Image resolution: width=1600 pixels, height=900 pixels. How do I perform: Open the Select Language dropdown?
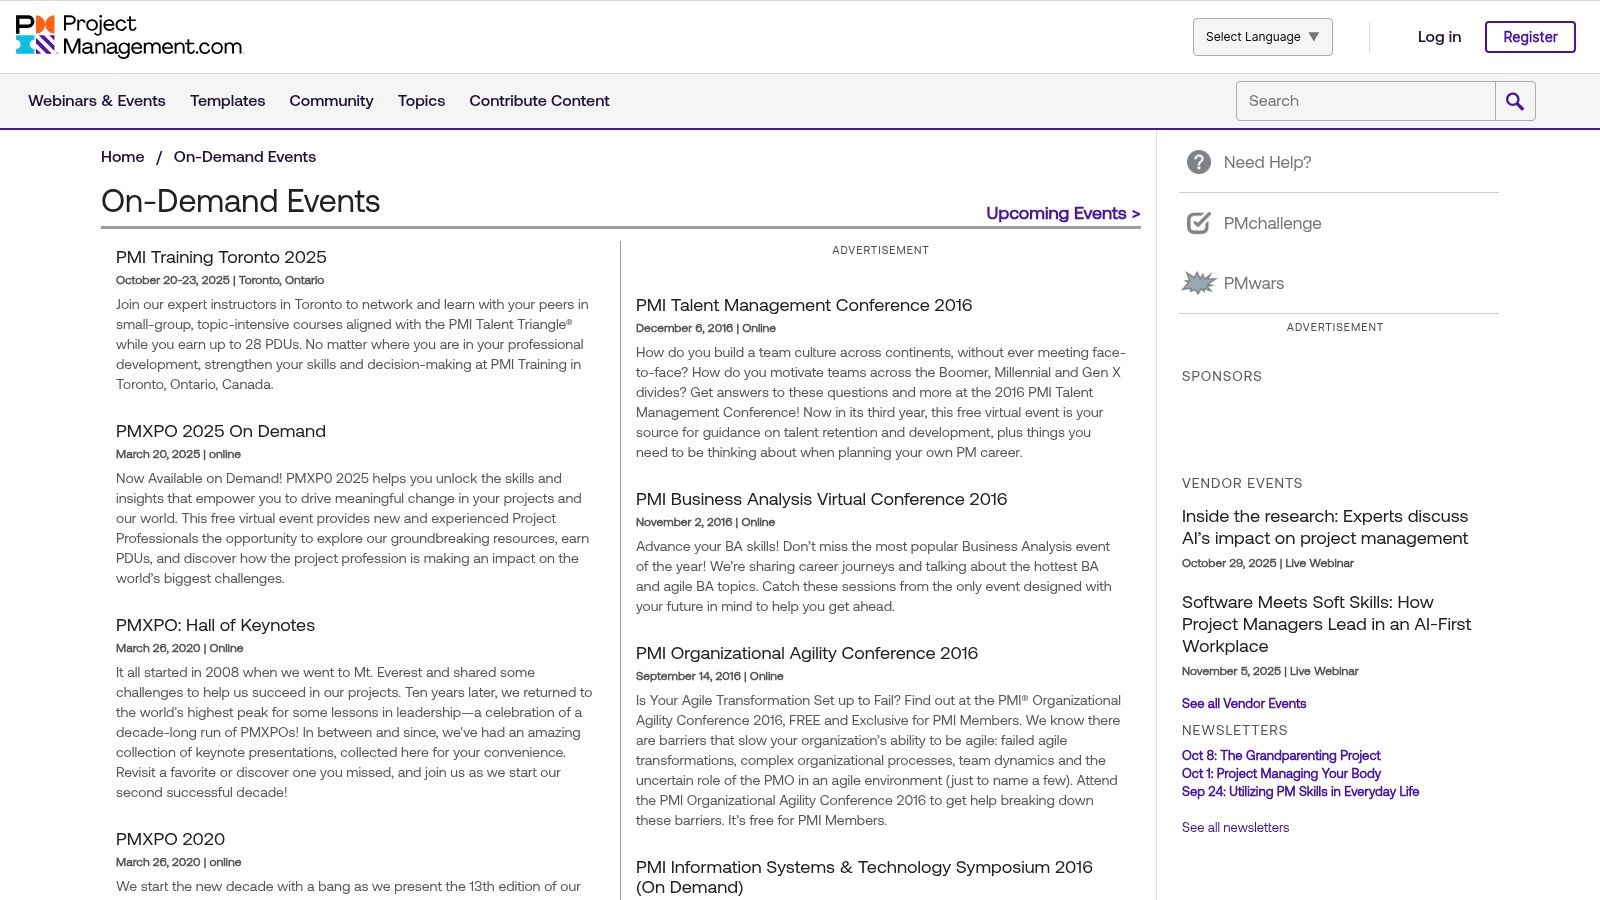(x=1262, y=36)
